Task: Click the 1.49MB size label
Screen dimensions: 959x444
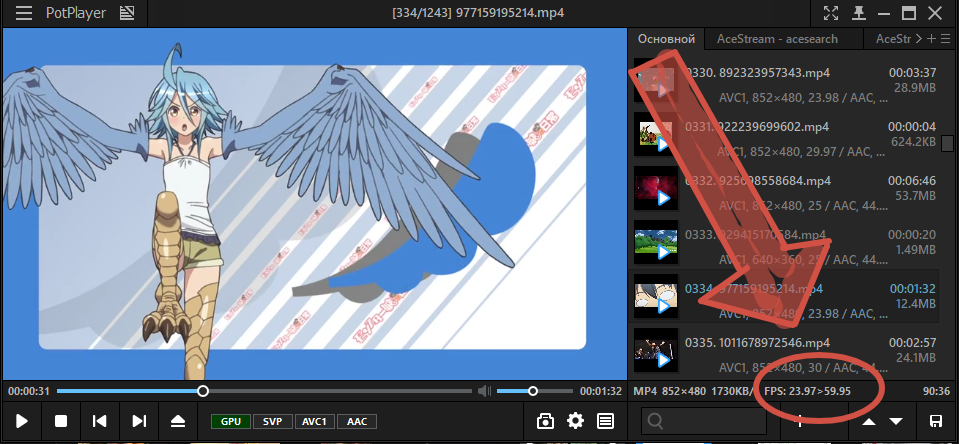Action: (915, 250)
